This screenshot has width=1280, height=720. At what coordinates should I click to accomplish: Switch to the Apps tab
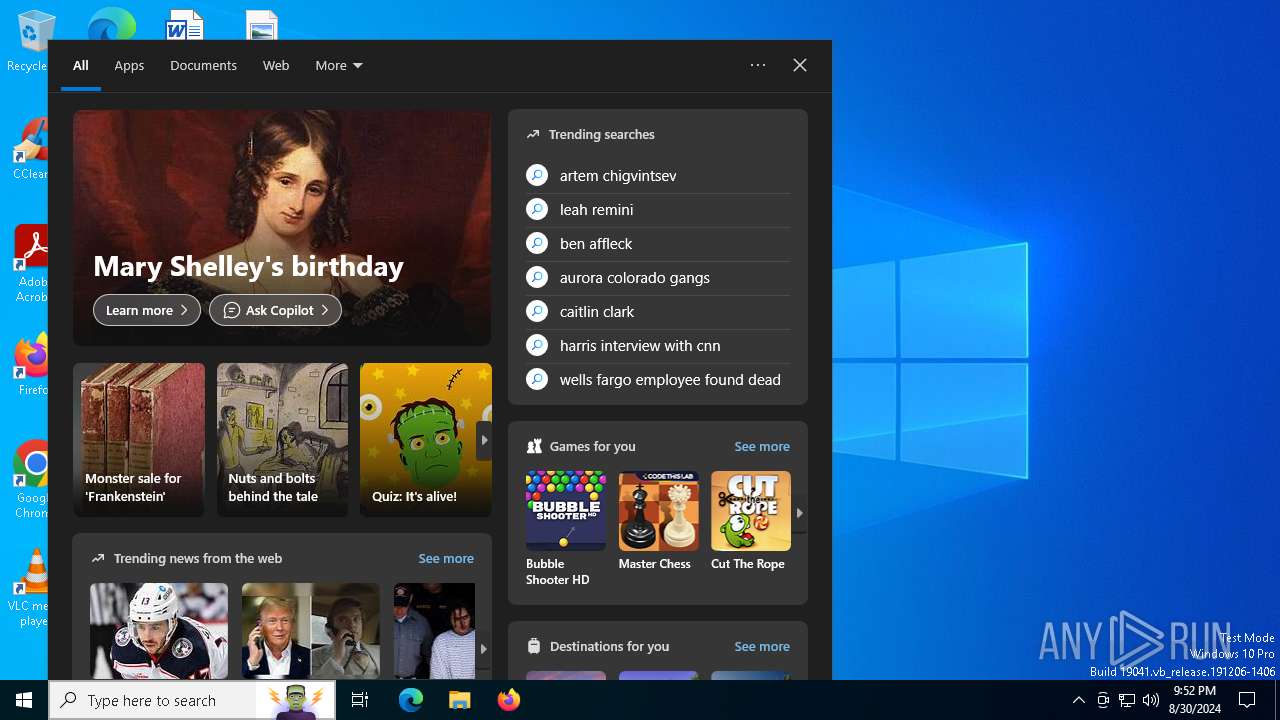pyautogui.click(x=129, y=65)
